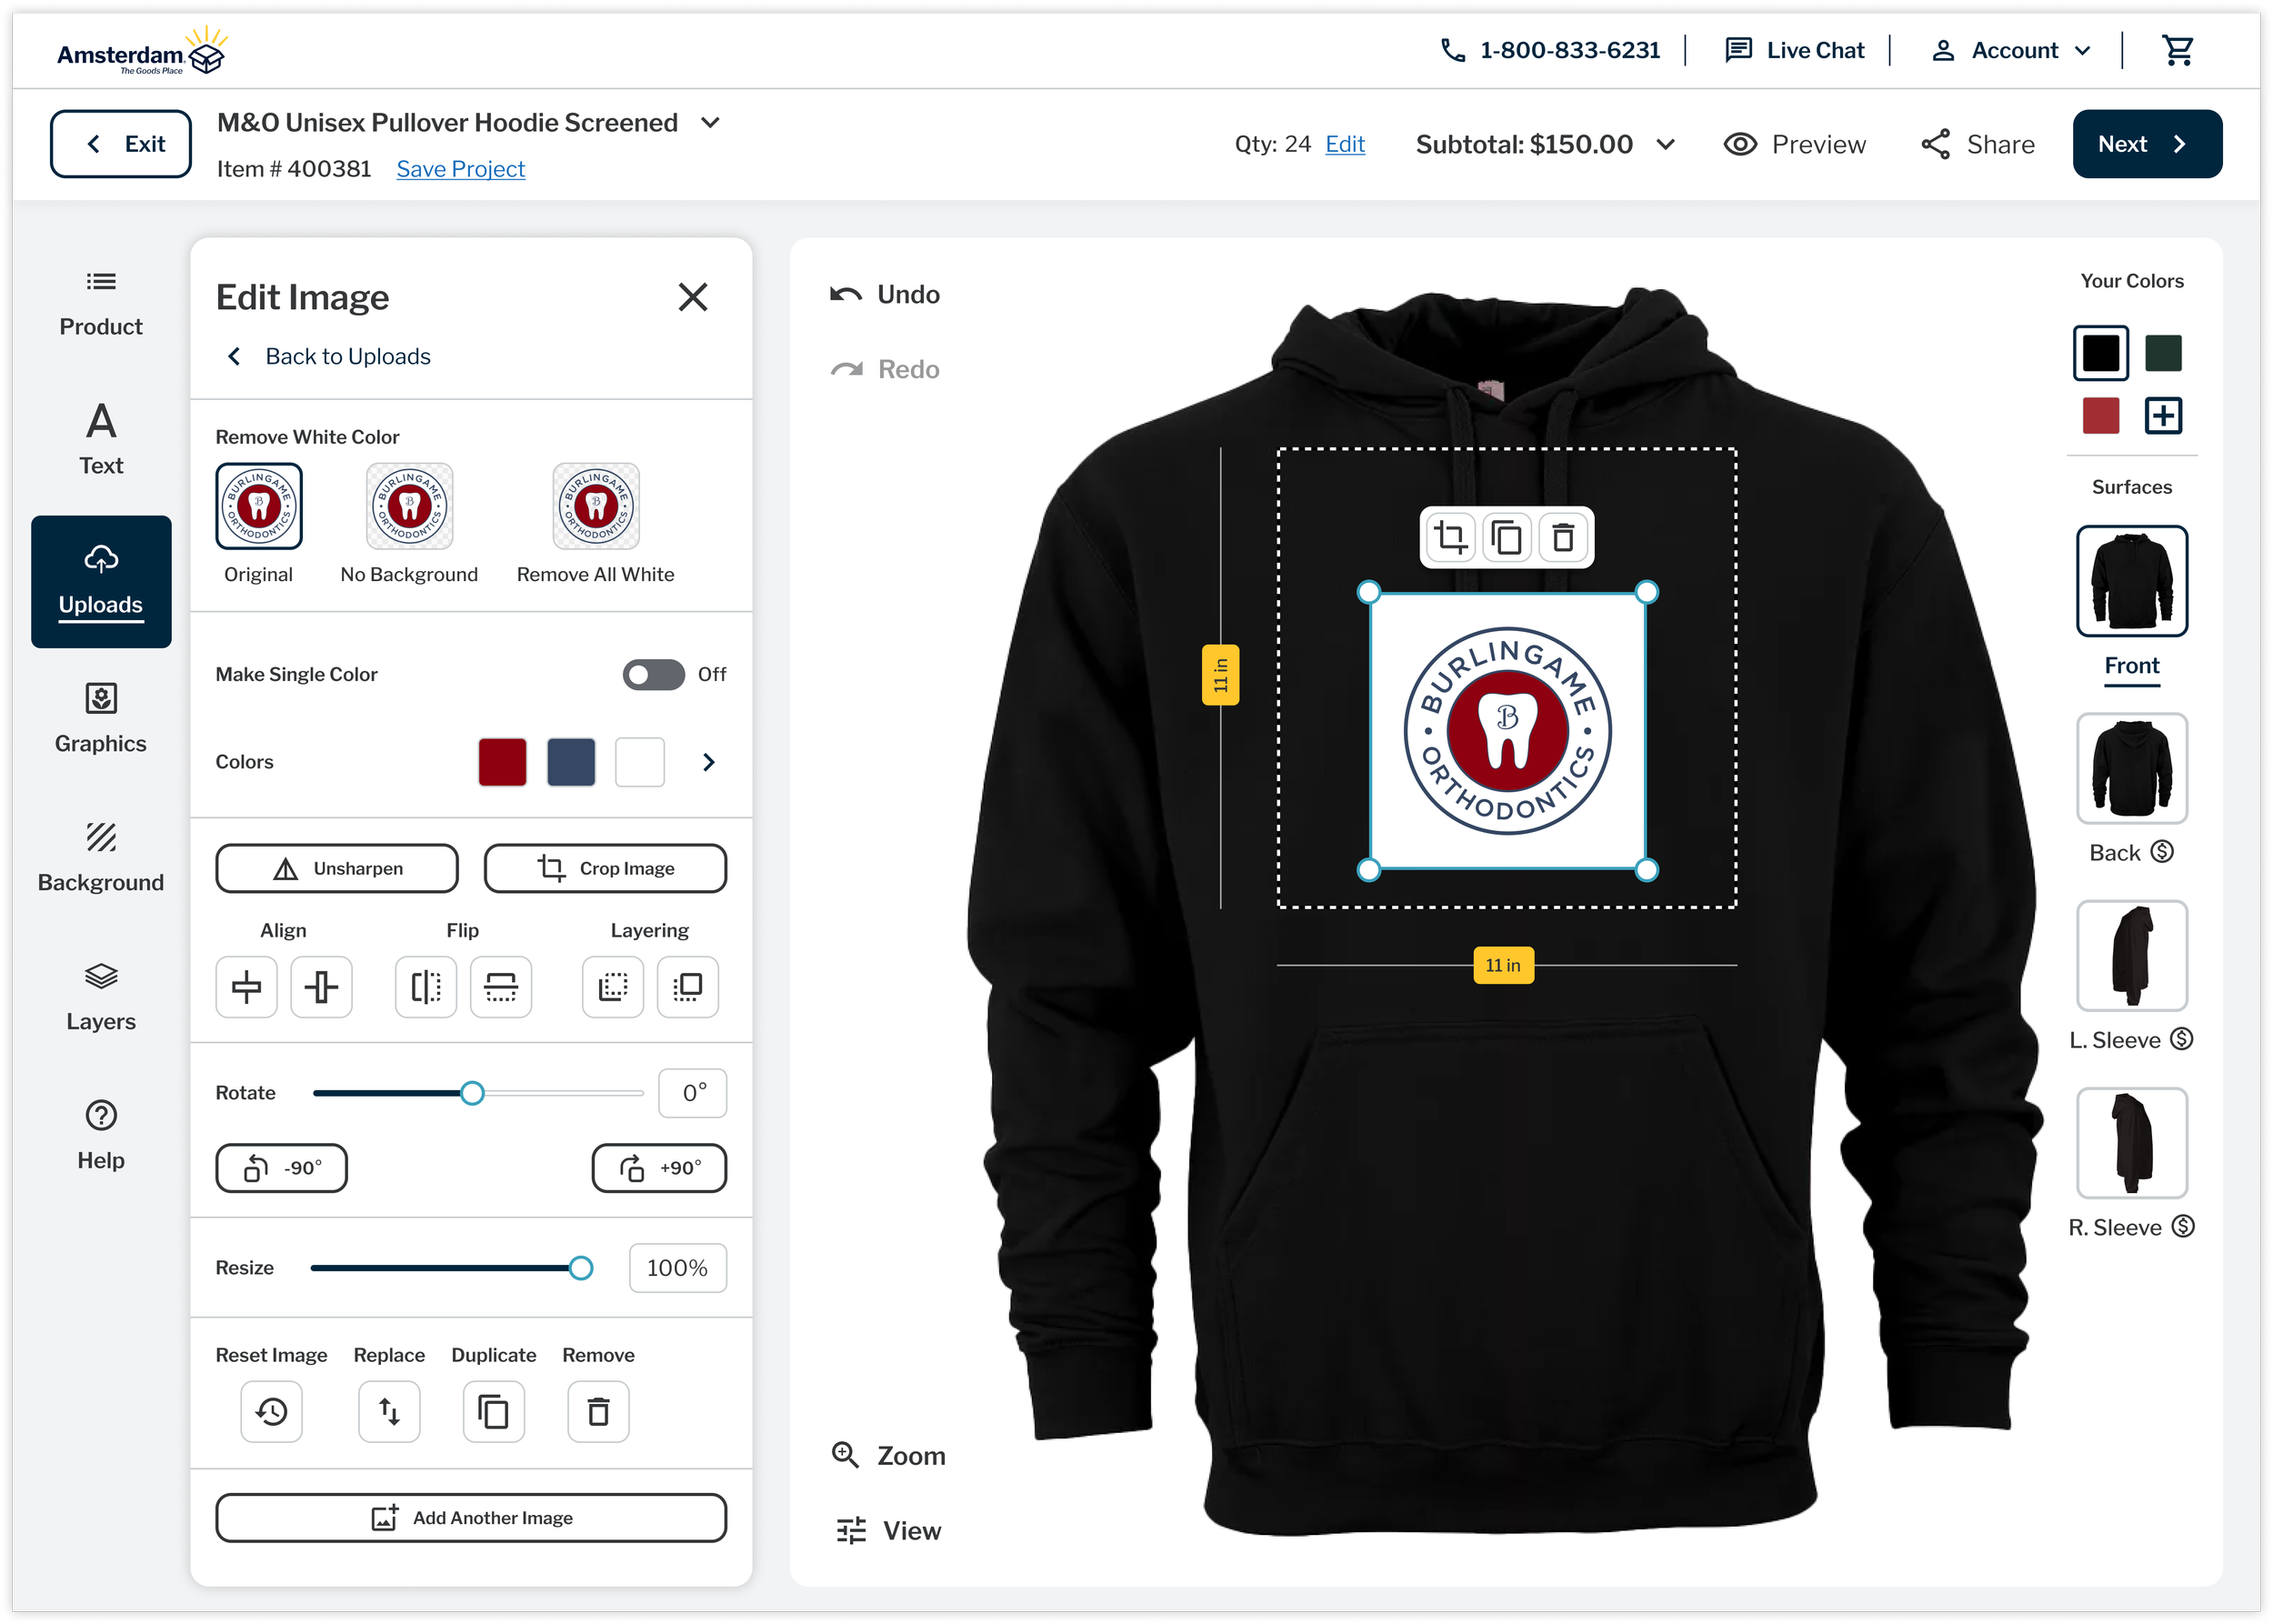Open the shopping cart

[x=2177, y=50]
